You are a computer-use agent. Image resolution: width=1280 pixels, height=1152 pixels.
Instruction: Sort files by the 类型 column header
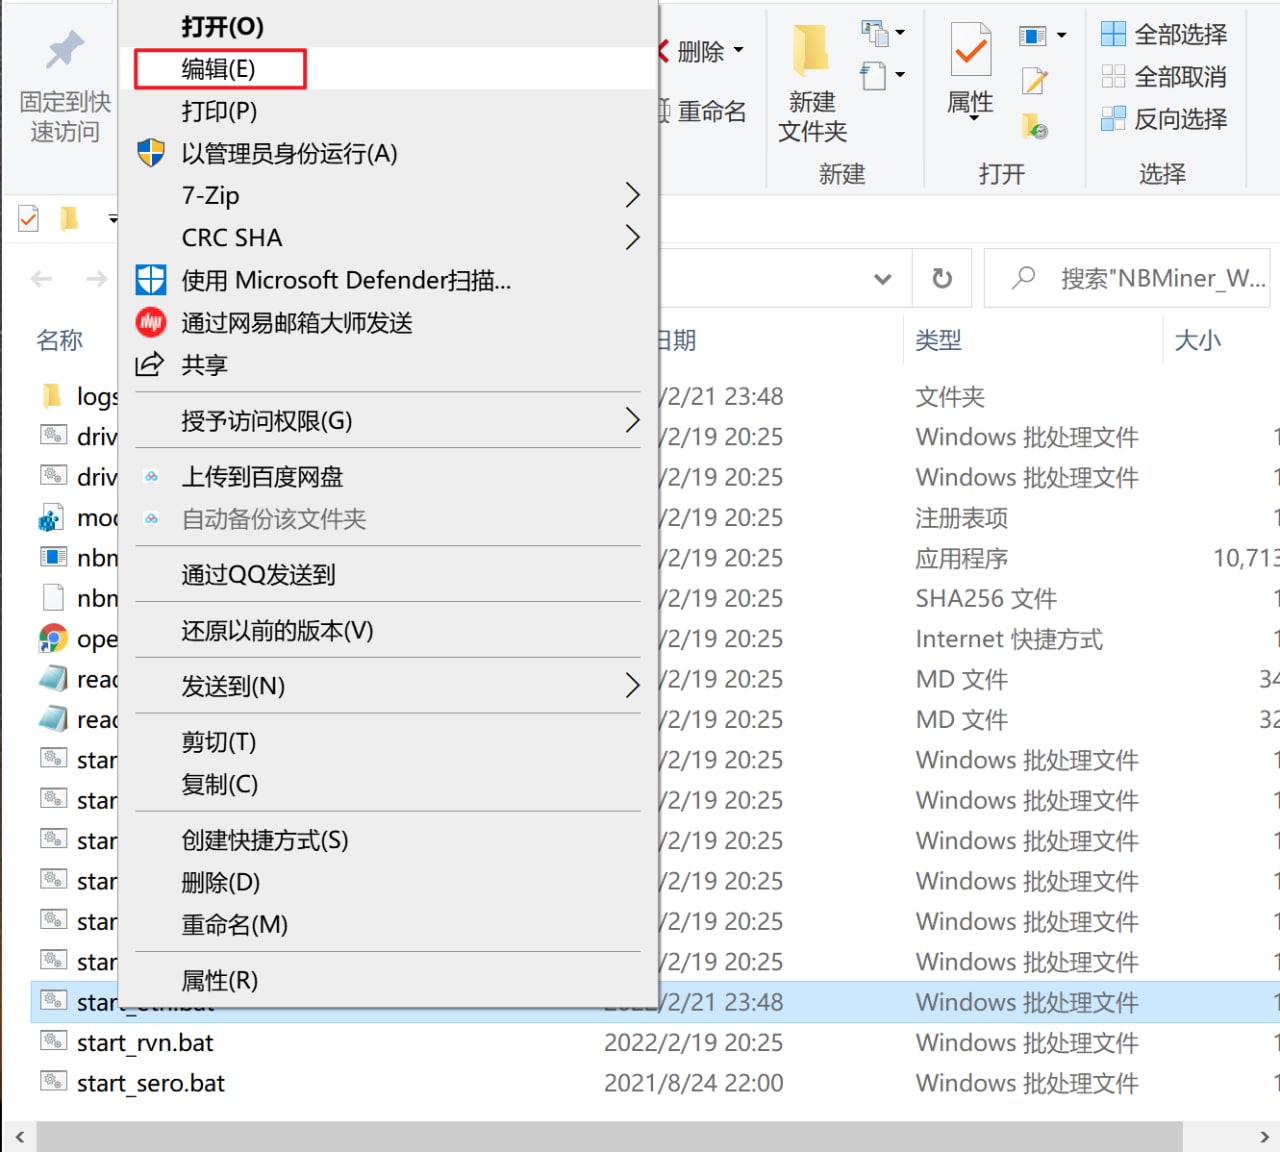(x=938, y=340)
